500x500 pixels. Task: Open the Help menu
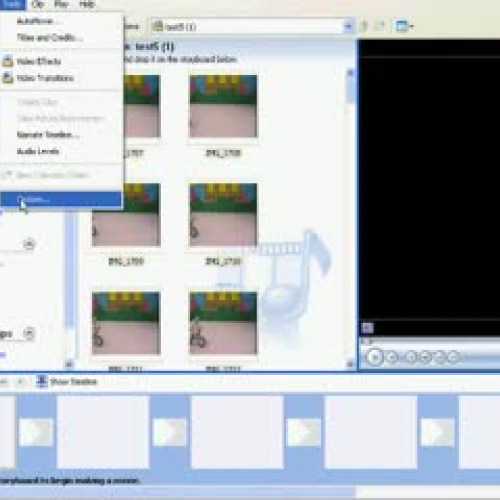coord(87,4)
